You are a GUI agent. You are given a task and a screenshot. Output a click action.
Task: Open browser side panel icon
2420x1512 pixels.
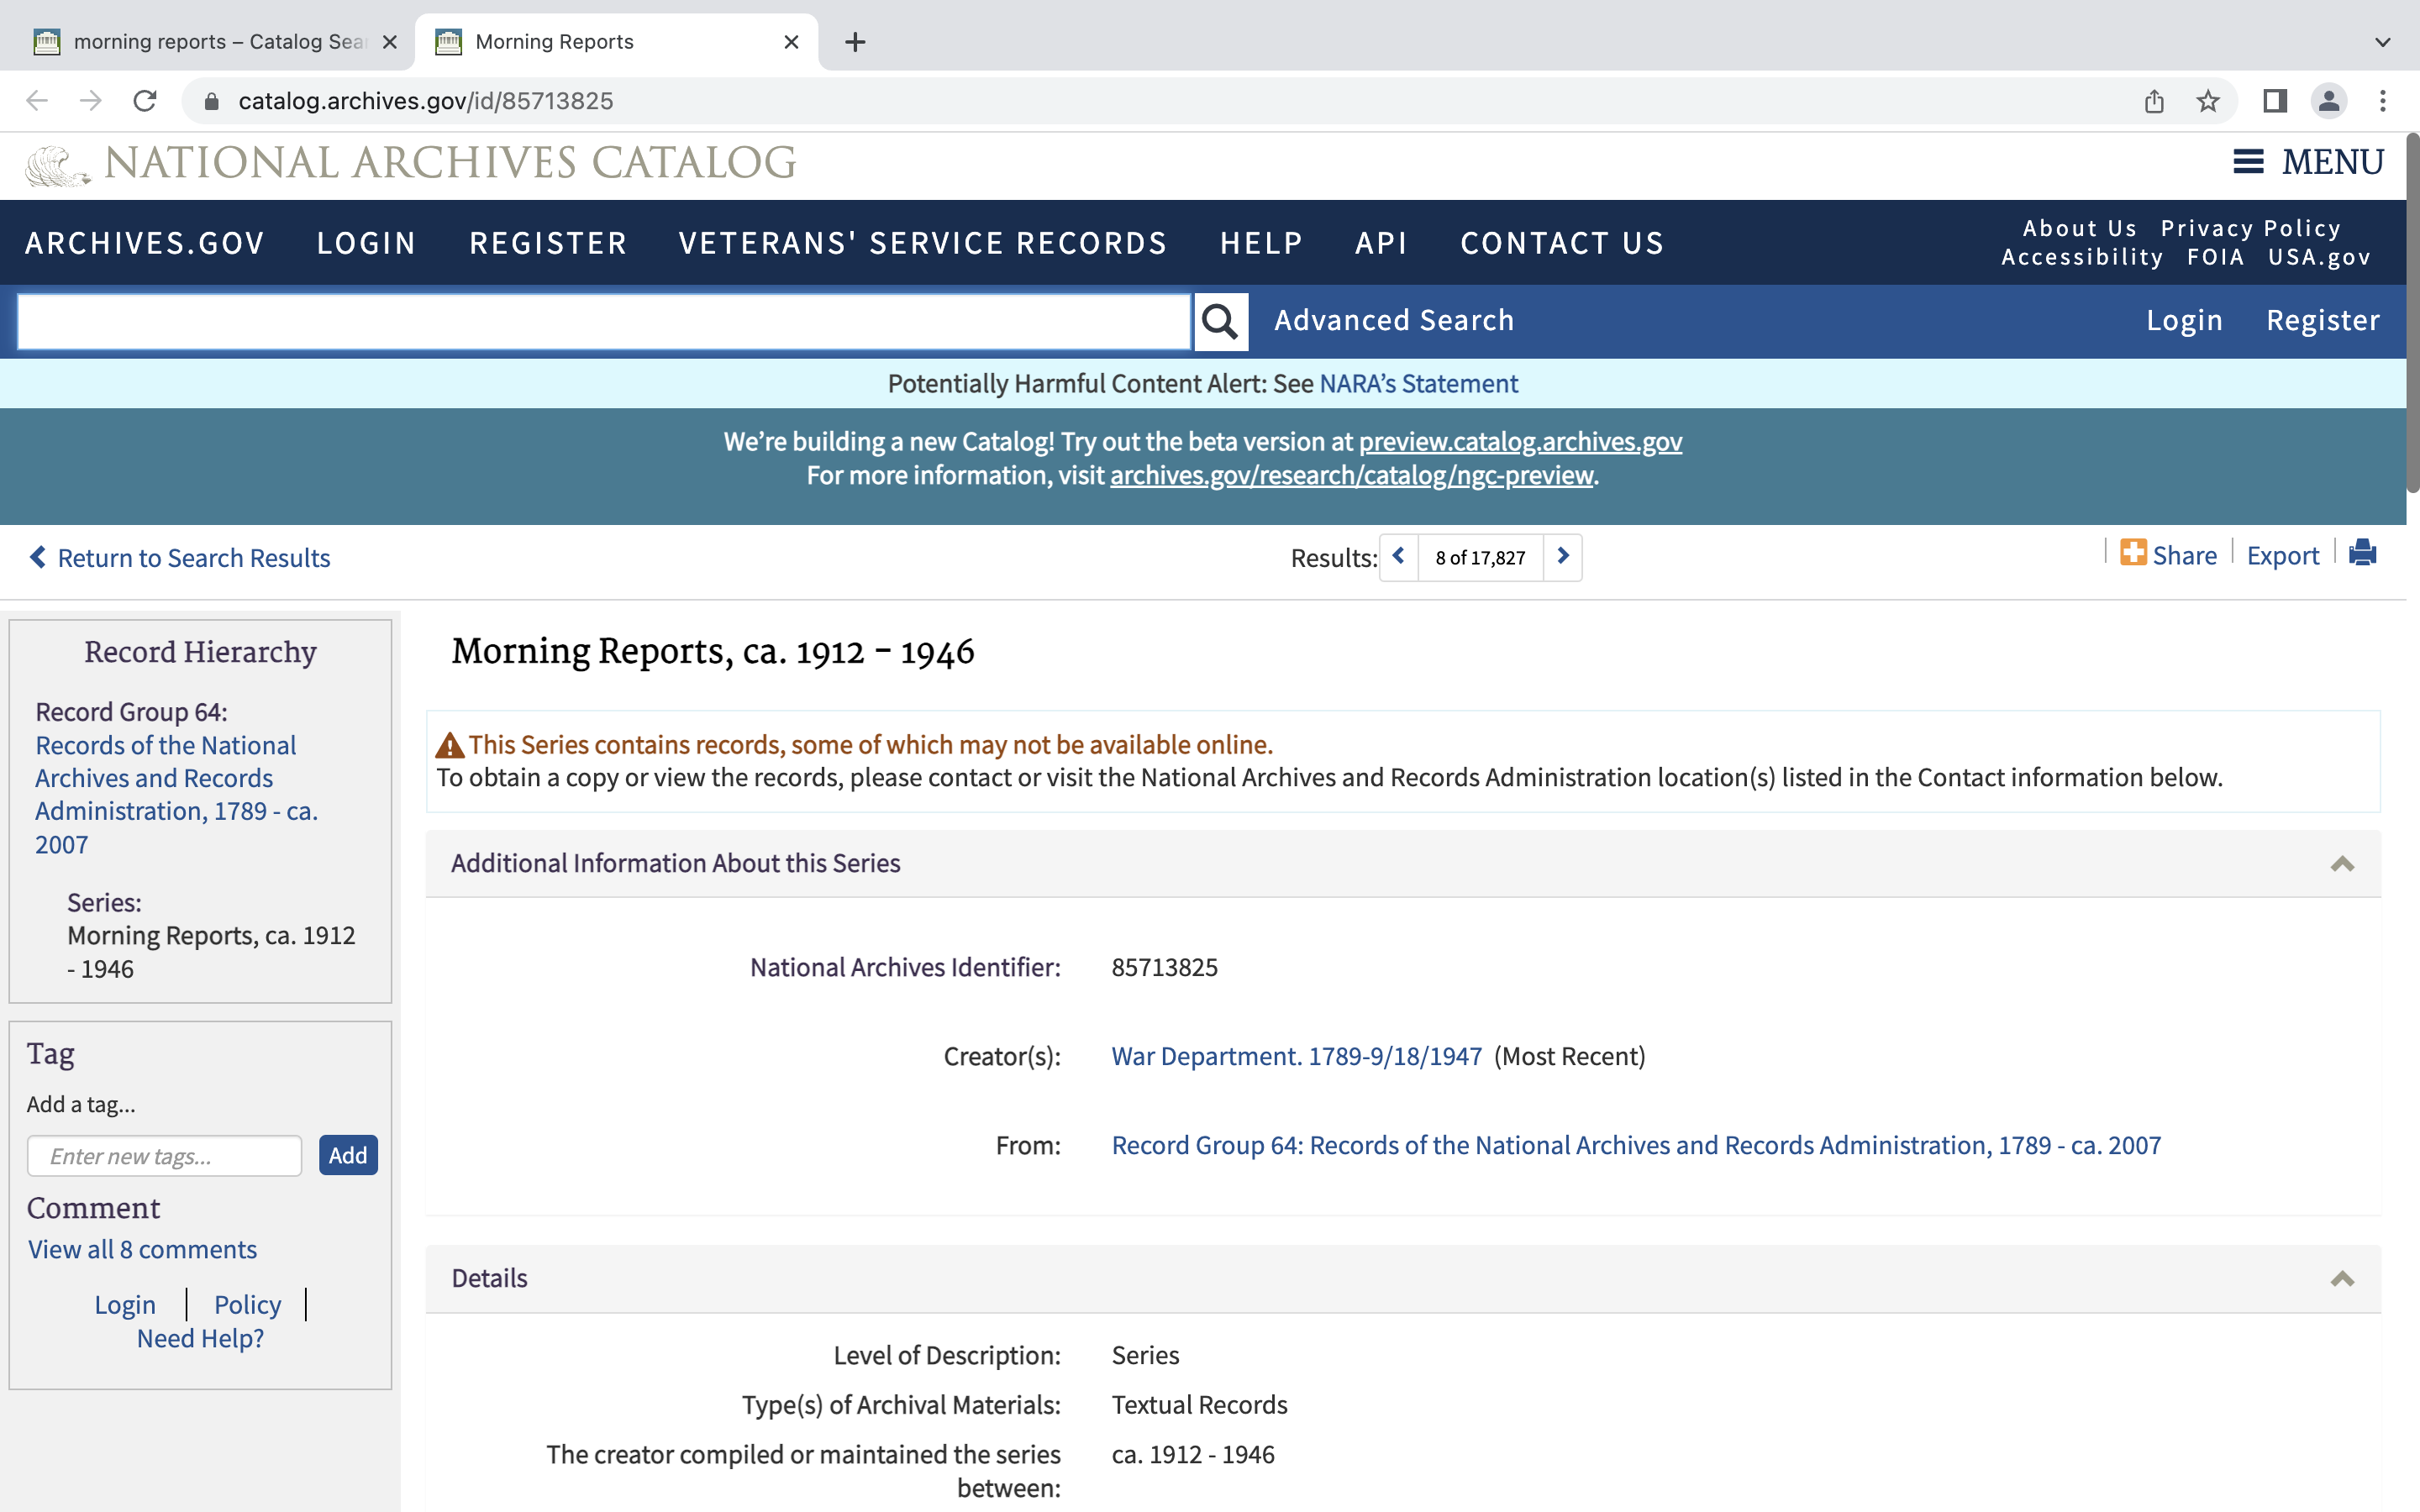point(2274,101)
